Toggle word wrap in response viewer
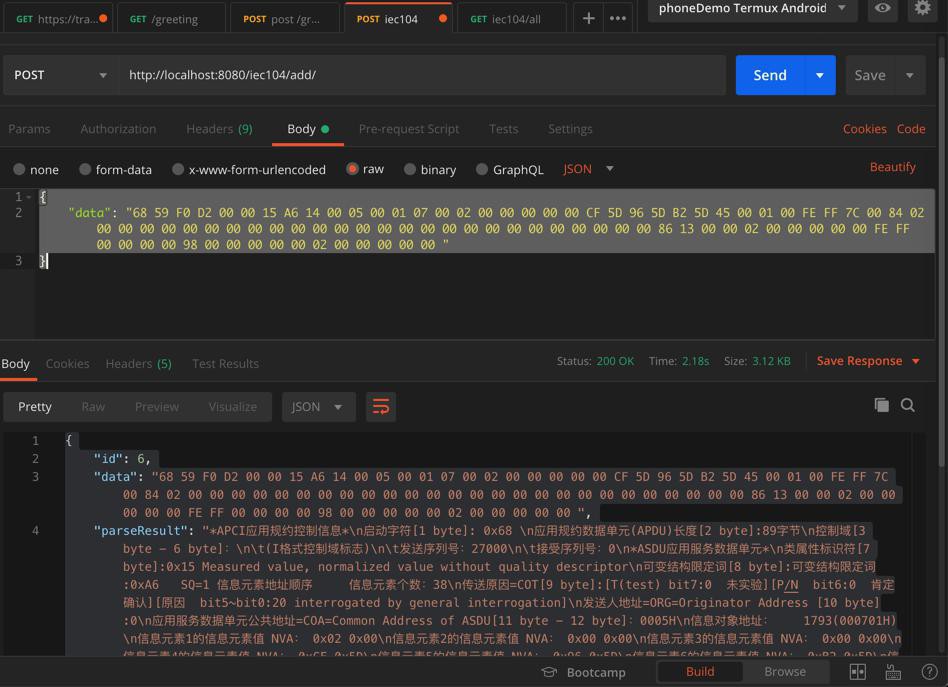The height and width of the screenshot is (687, 948). coord(381,407)
